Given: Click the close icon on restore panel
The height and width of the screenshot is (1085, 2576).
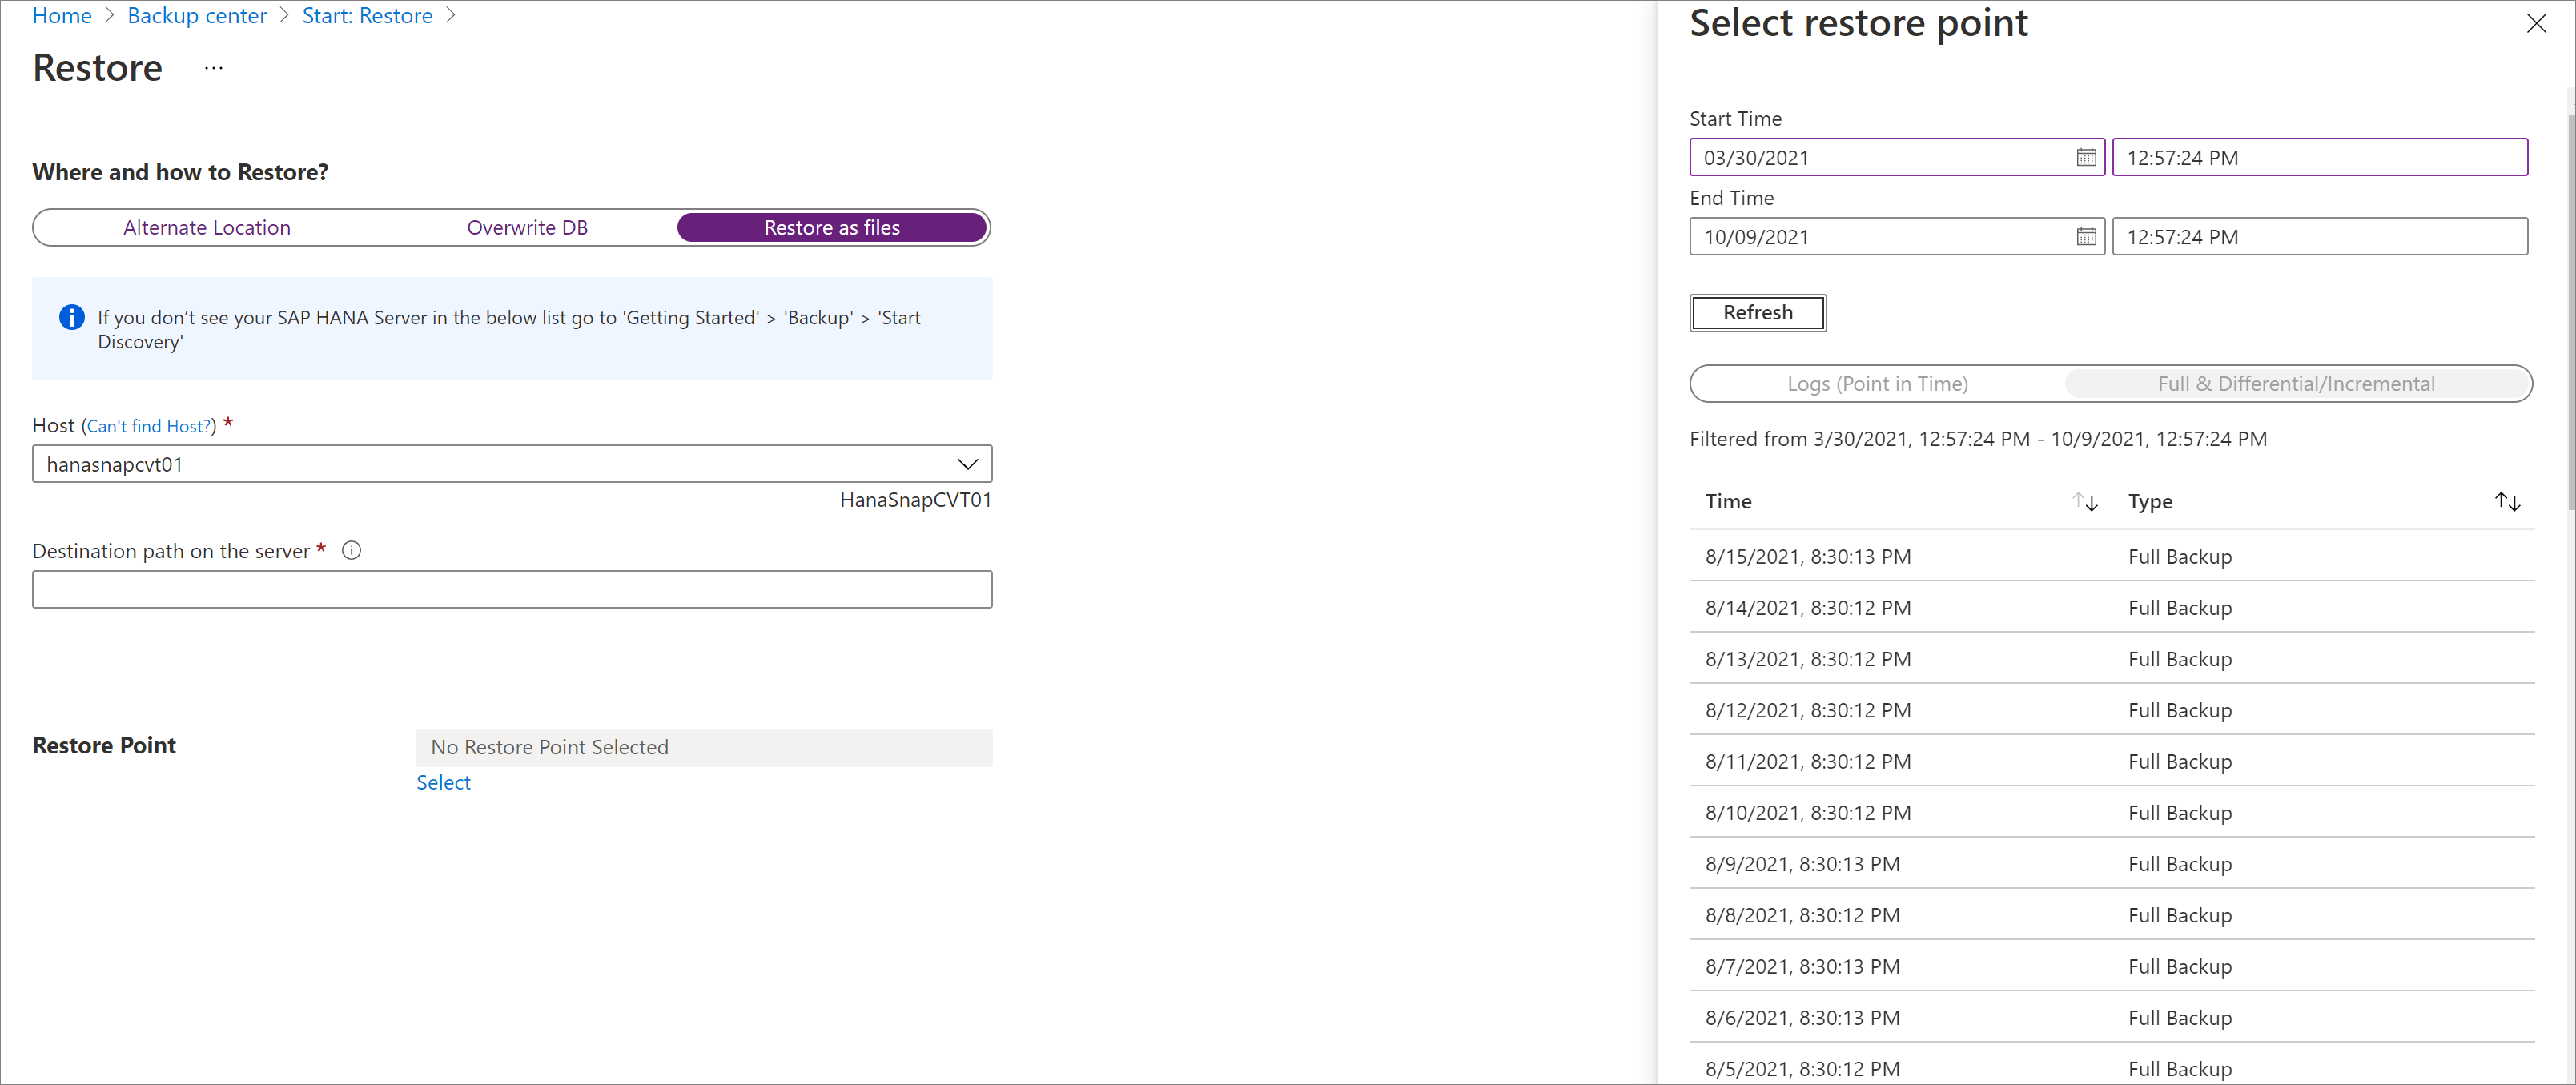Looking at the screenshot, I should tap(2537, 23).
